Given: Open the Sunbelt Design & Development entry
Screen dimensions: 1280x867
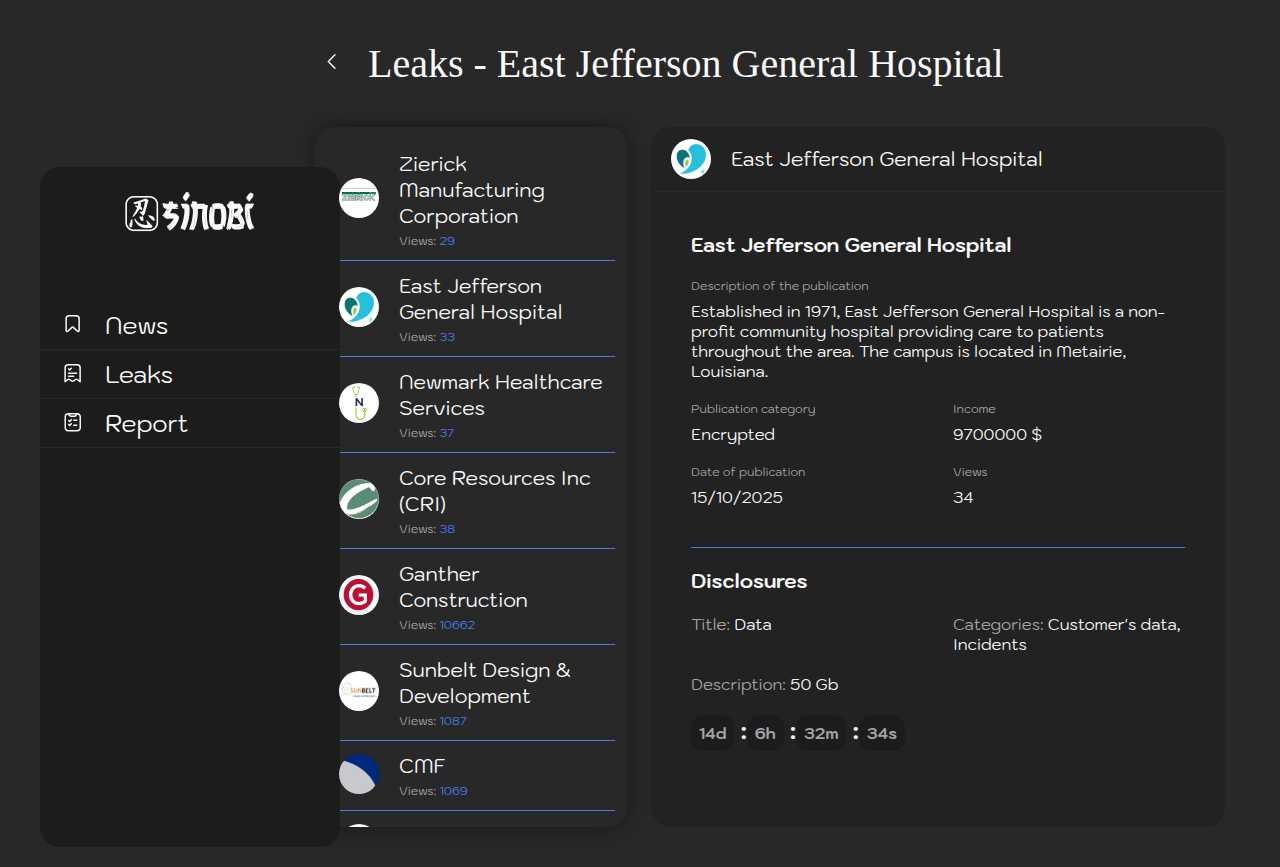Looking at the screenshot, I should tap(484, 683).
